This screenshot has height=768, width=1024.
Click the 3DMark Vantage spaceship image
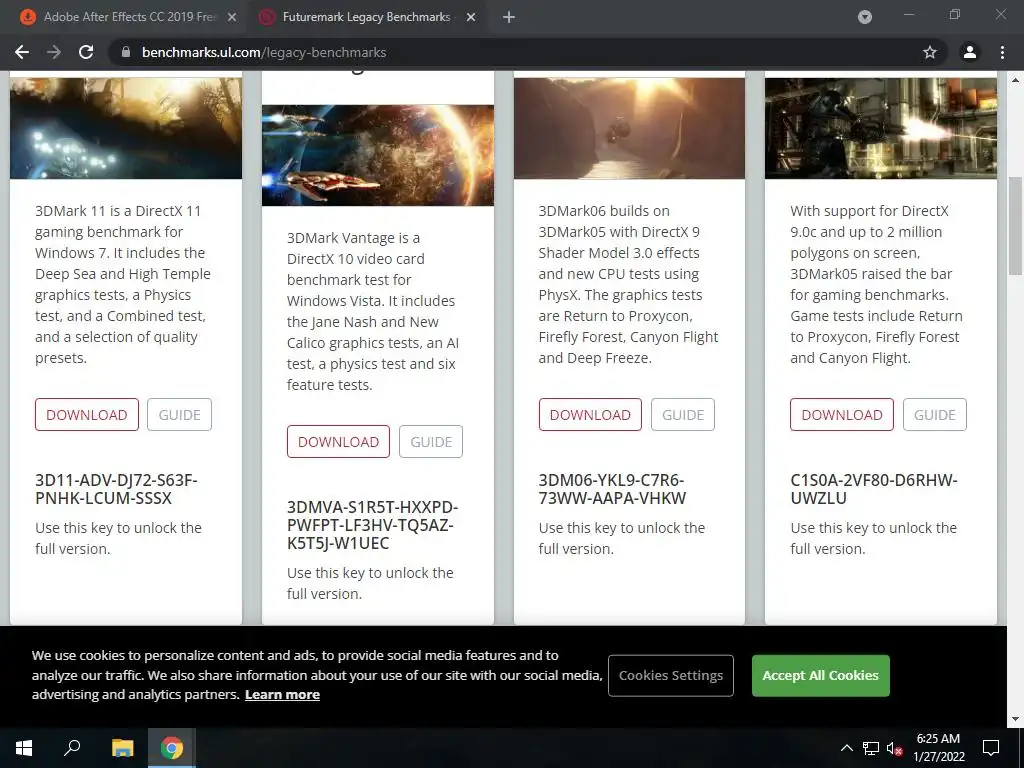tap(378, 155)
